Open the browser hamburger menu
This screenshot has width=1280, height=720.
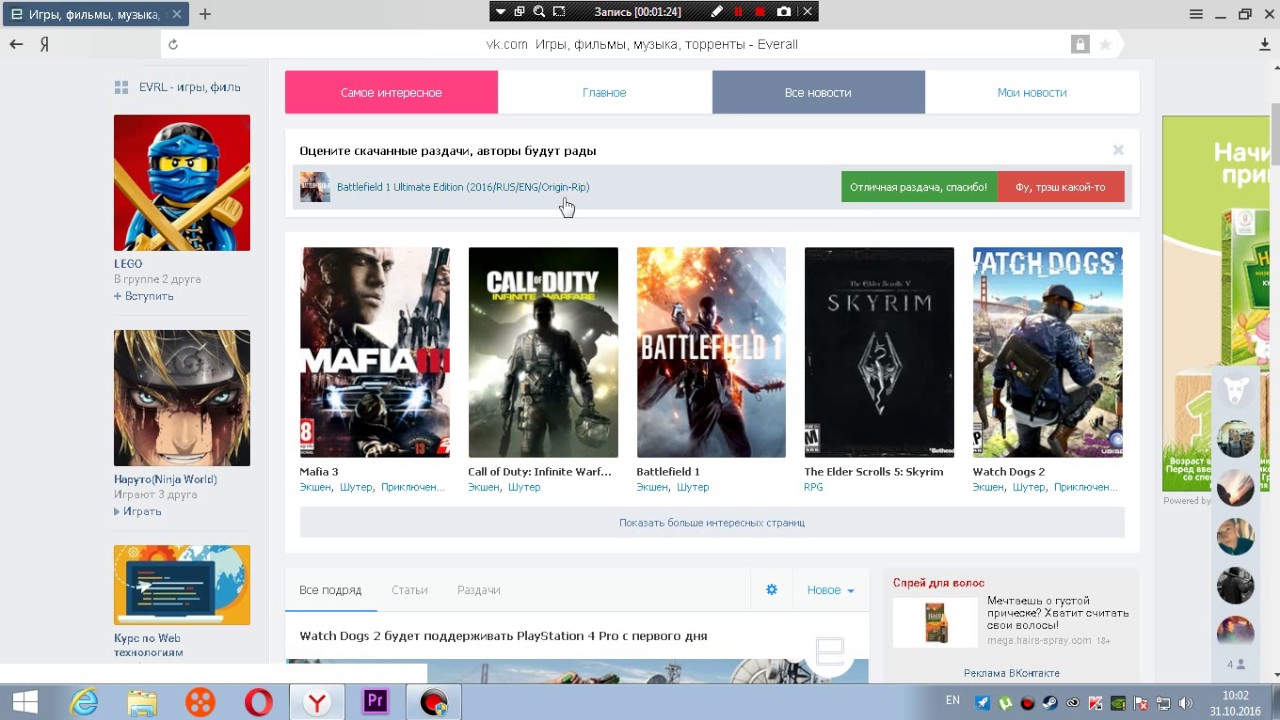1196,14
